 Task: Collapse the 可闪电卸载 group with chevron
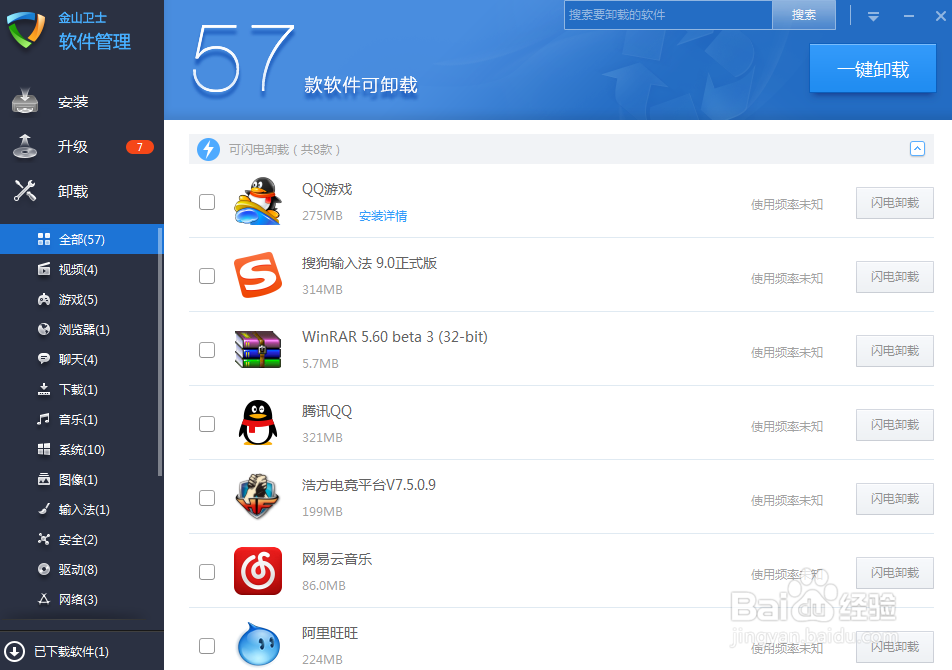917,149
